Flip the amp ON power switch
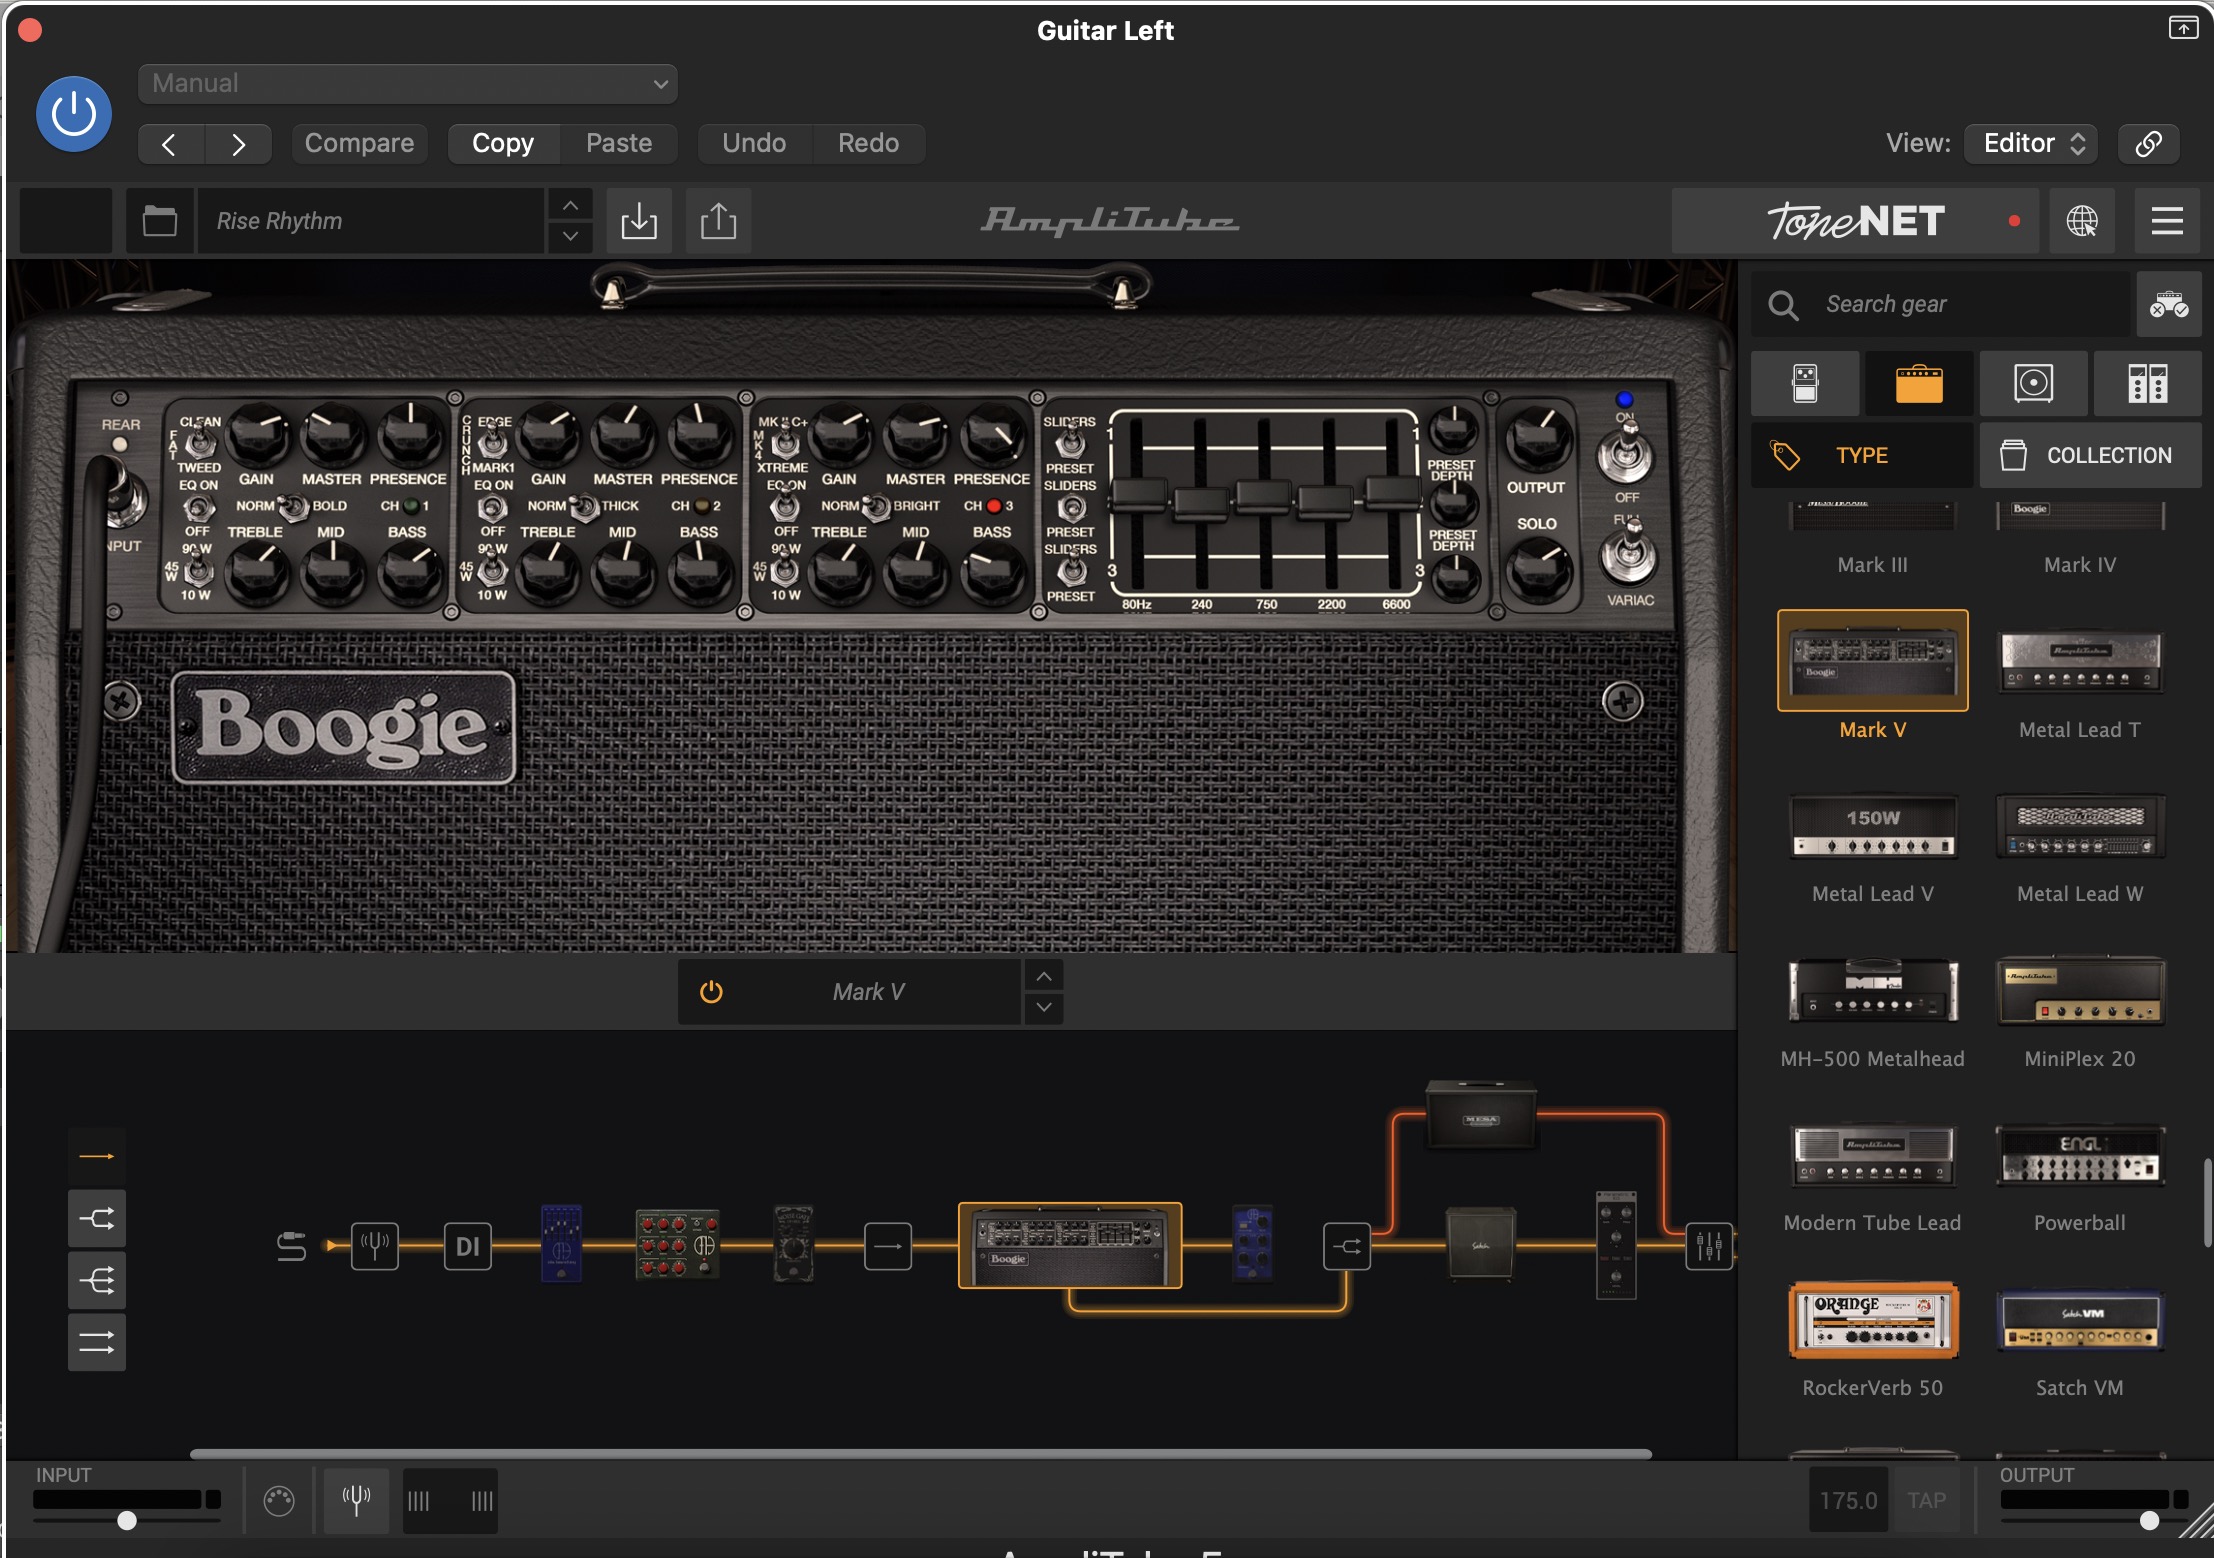2214x1558 pixels. (x=1626, y=452)
